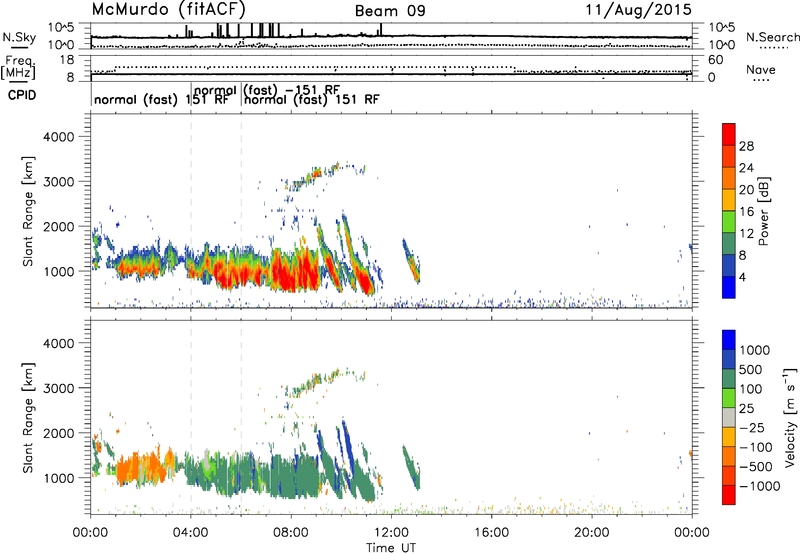Click the '12:00' time axis tick label
800x554 pixels.
[391, 533]
